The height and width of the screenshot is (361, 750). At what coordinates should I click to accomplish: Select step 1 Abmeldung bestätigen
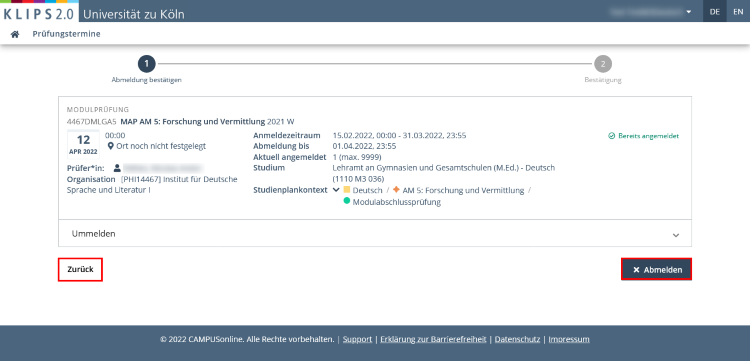[x=146, y=69]
